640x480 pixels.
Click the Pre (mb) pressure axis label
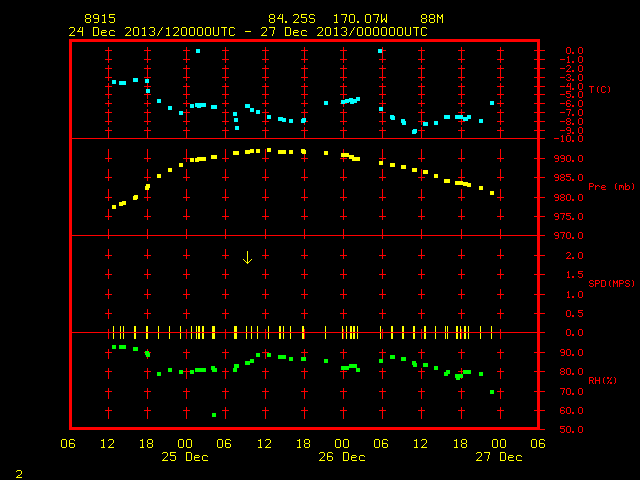click(611, 187)
